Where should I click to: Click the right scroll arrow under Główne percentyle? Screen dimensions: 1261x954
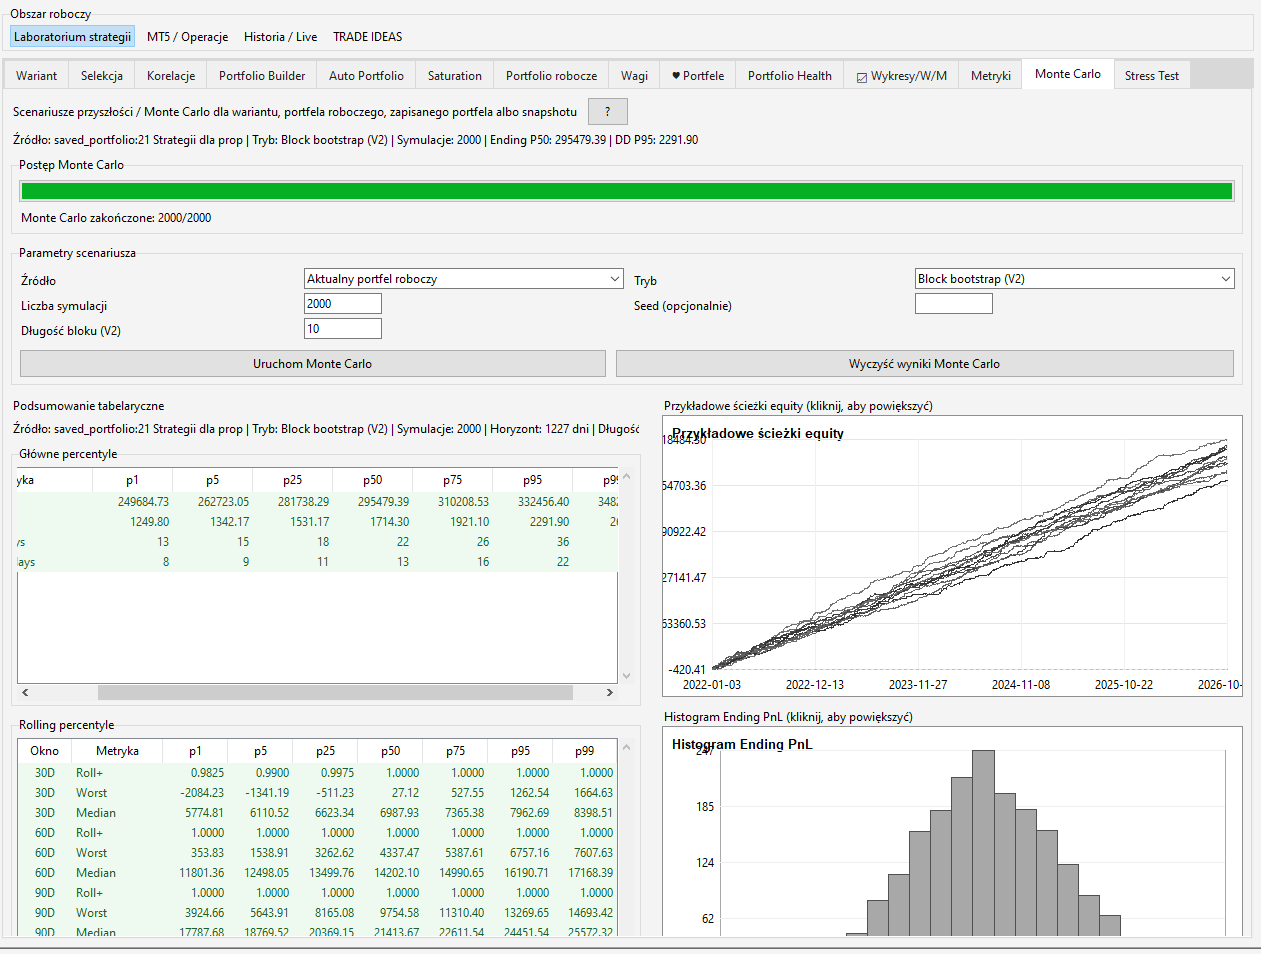610,692
